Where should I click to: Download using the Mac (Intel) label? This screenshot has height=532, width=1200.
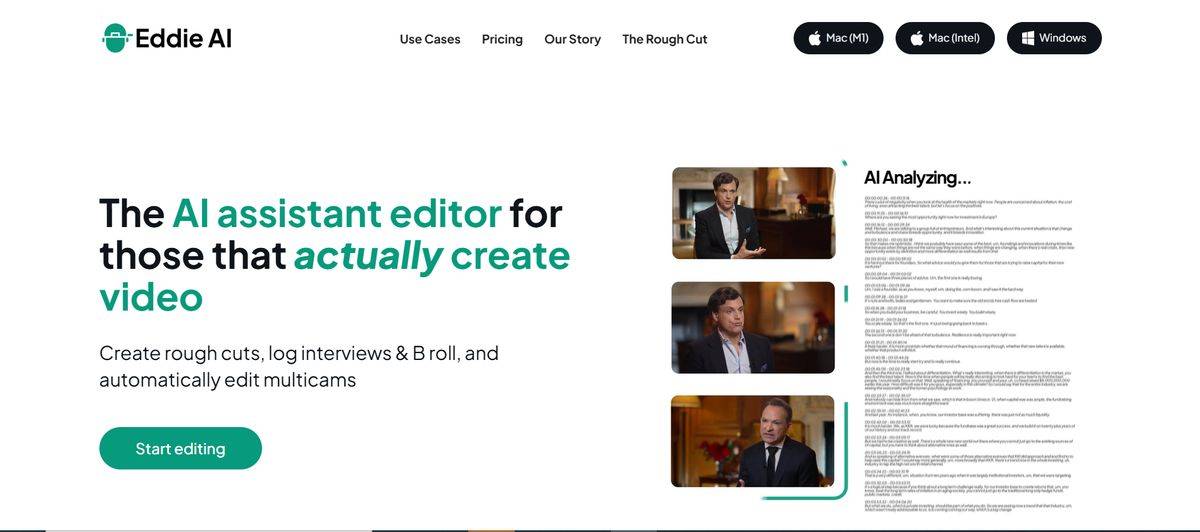tap(953, 38)
